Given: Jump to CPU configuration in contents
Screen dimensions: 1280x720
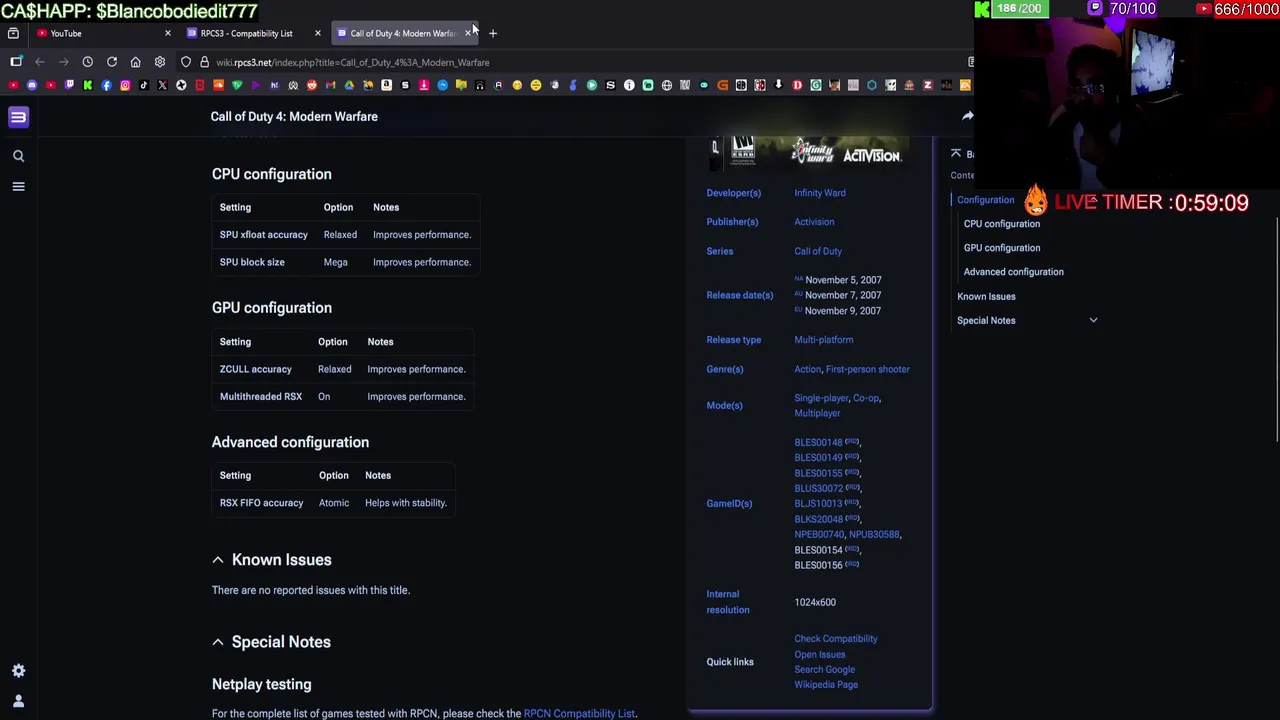Looking at the screenshot, I should pyautogui.click(x=1002, y=224).
